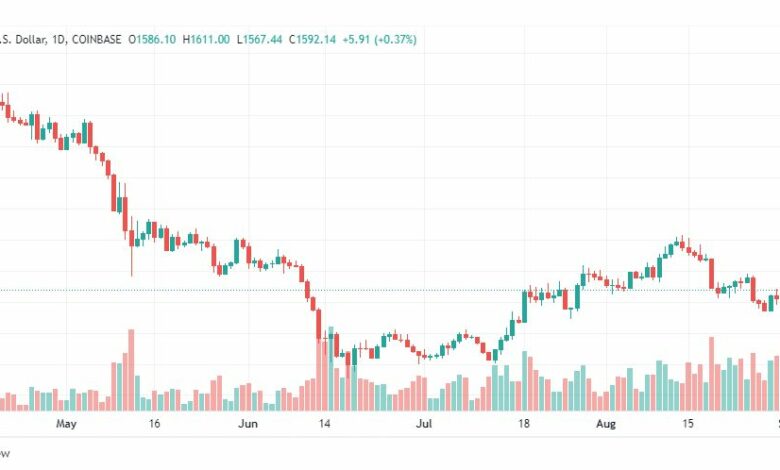Screen dimensions: 780x470
Task: Select the Aug label on time axis
Action: [606, 424]
